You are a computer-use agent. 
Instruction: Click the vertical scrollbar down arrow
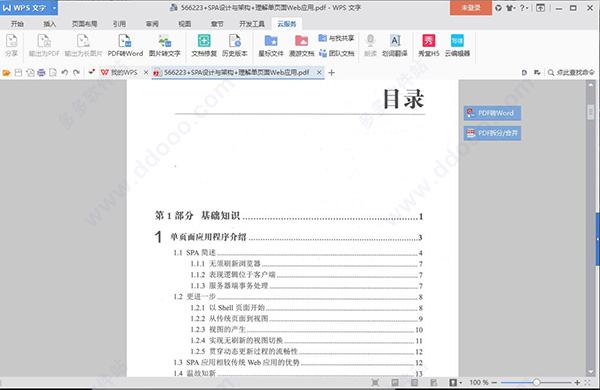[x=591, y=372]
